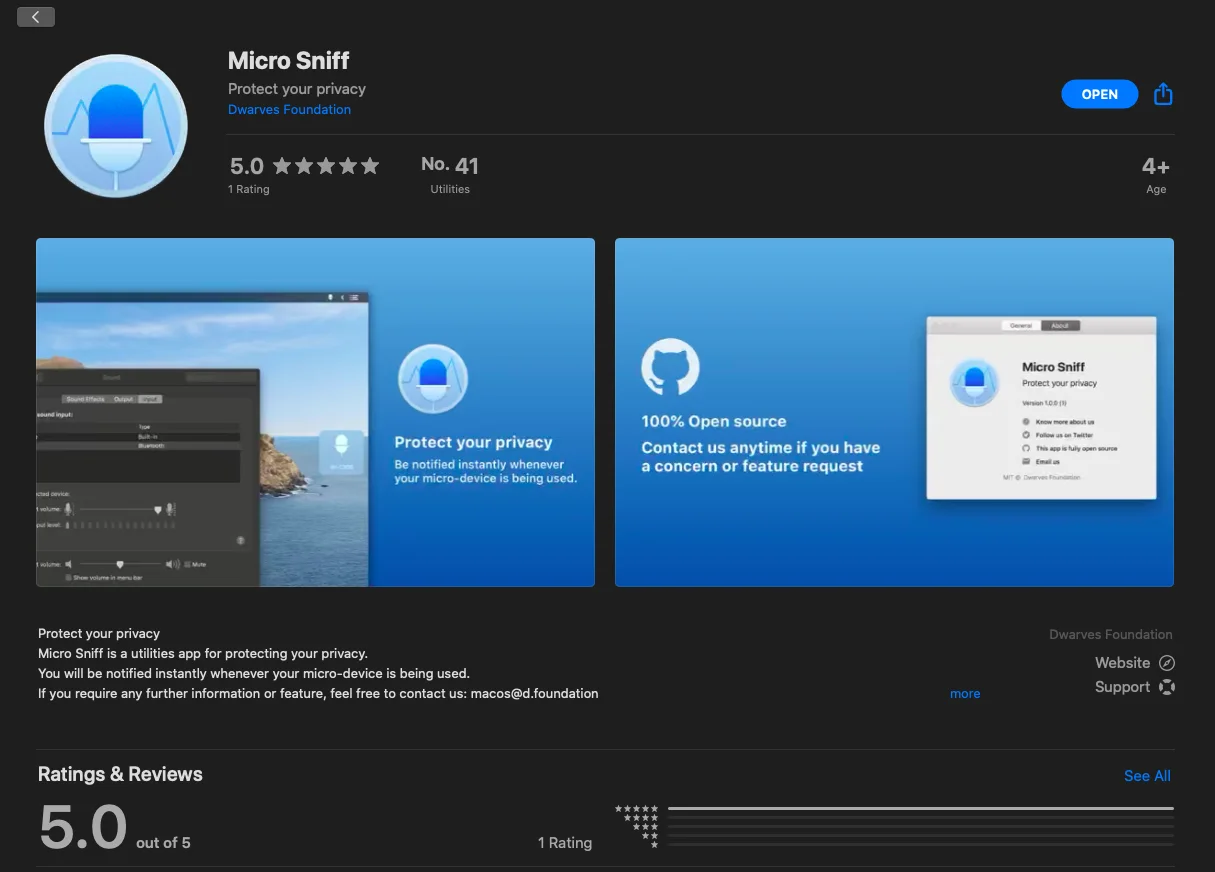Visit the Dwarves Foundation developer link under the title
The height and width of the screenshot is (872, 1215).
pyautogui.click(x=289, y=110)
